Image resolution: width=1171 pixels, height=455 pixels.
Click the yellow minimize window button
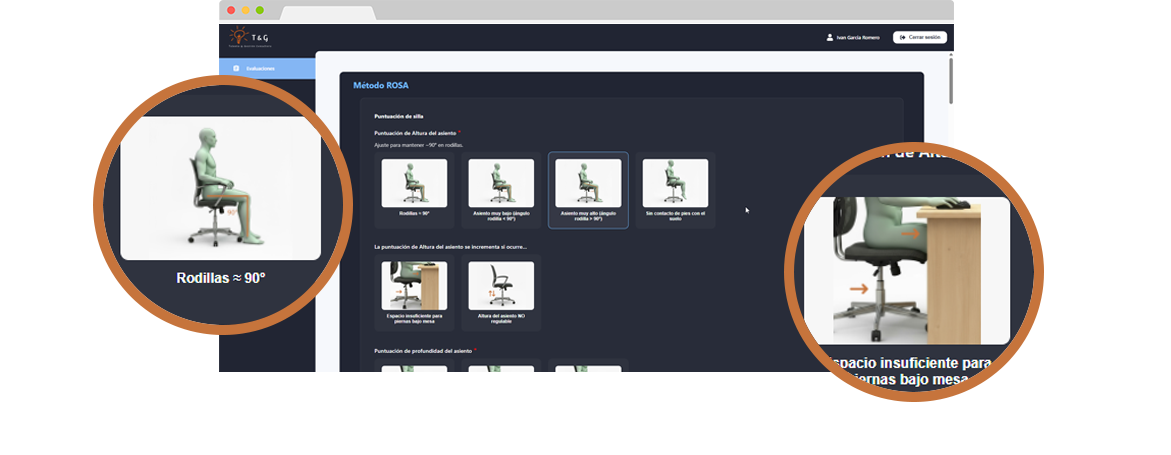[x=246, y=10]
